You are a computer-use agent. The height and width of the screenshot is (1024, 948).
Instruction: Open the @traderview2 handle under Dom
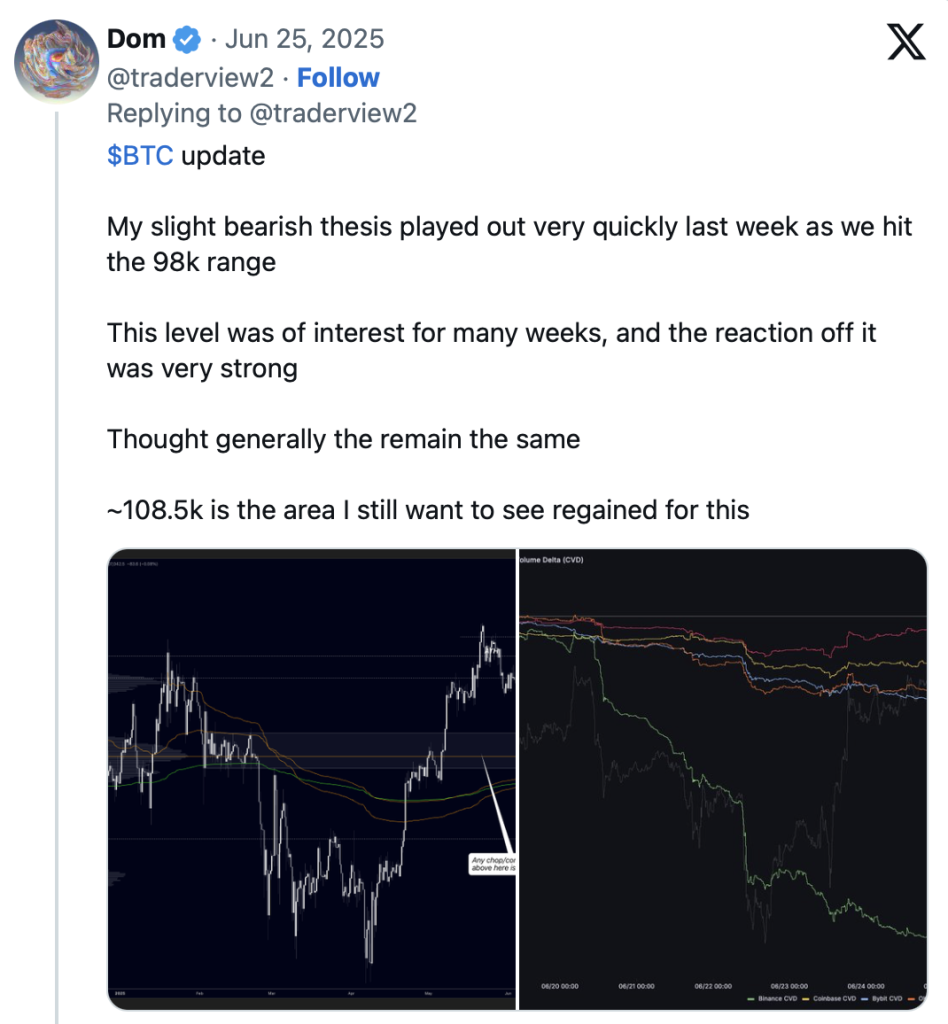pos(190,78)
